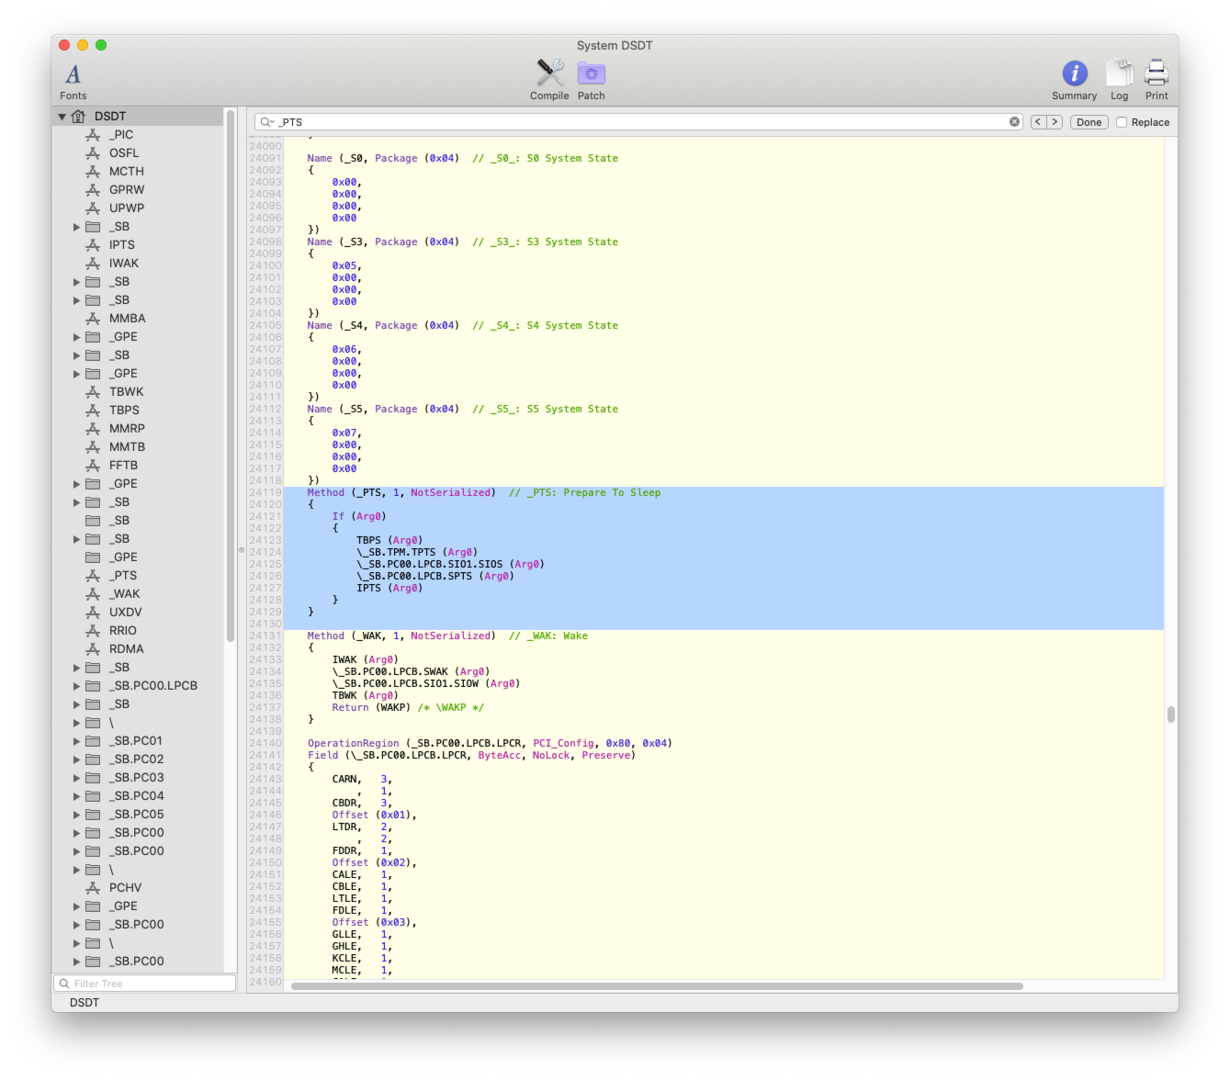Open search options magnifier menu

266,122
